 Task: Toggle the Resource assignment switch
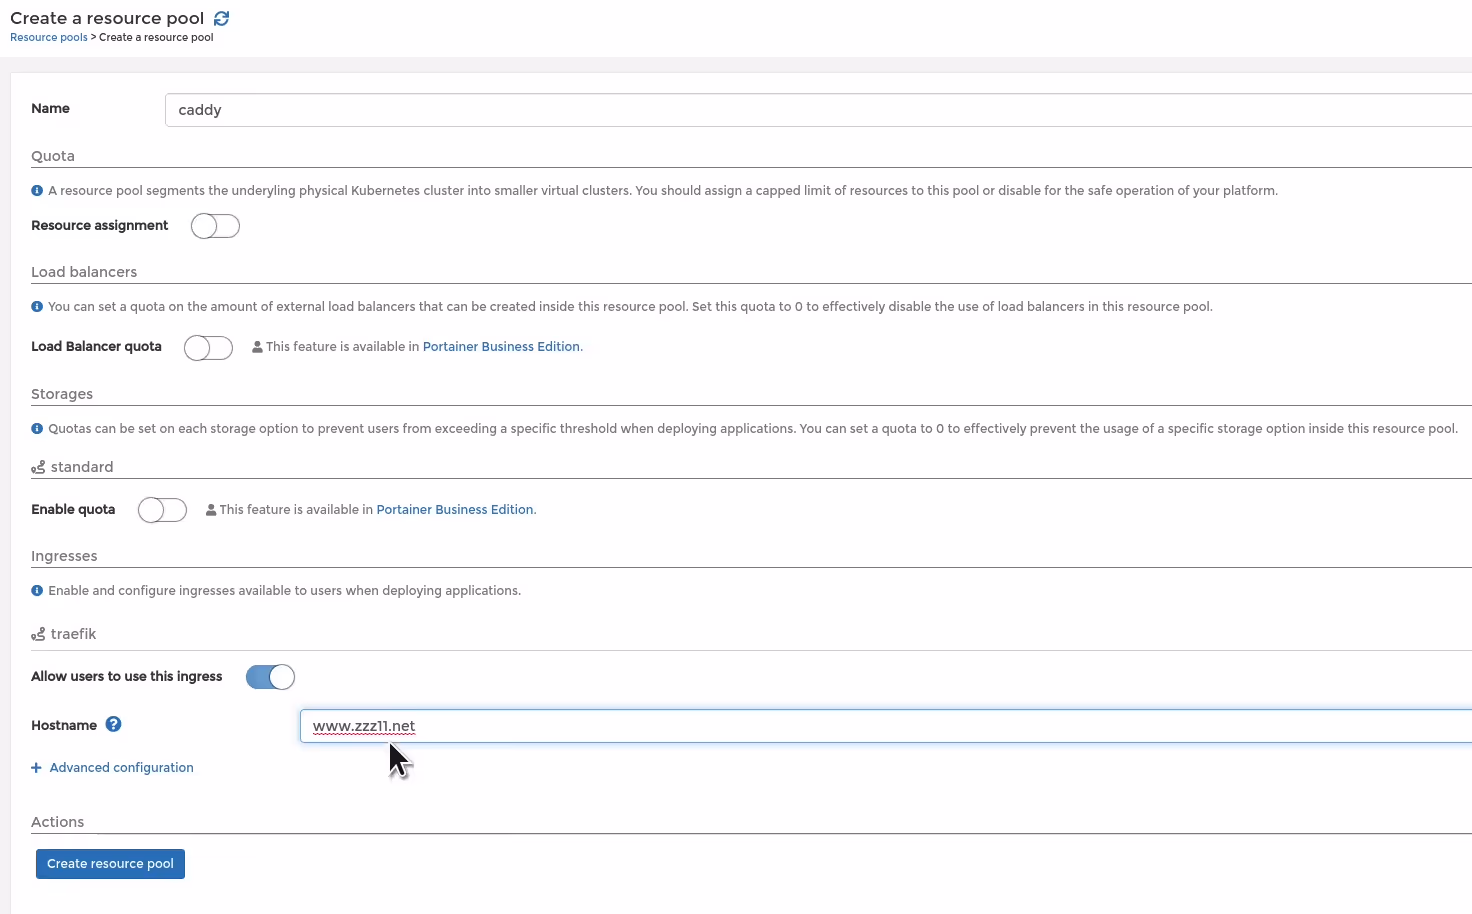pos(215,226)
